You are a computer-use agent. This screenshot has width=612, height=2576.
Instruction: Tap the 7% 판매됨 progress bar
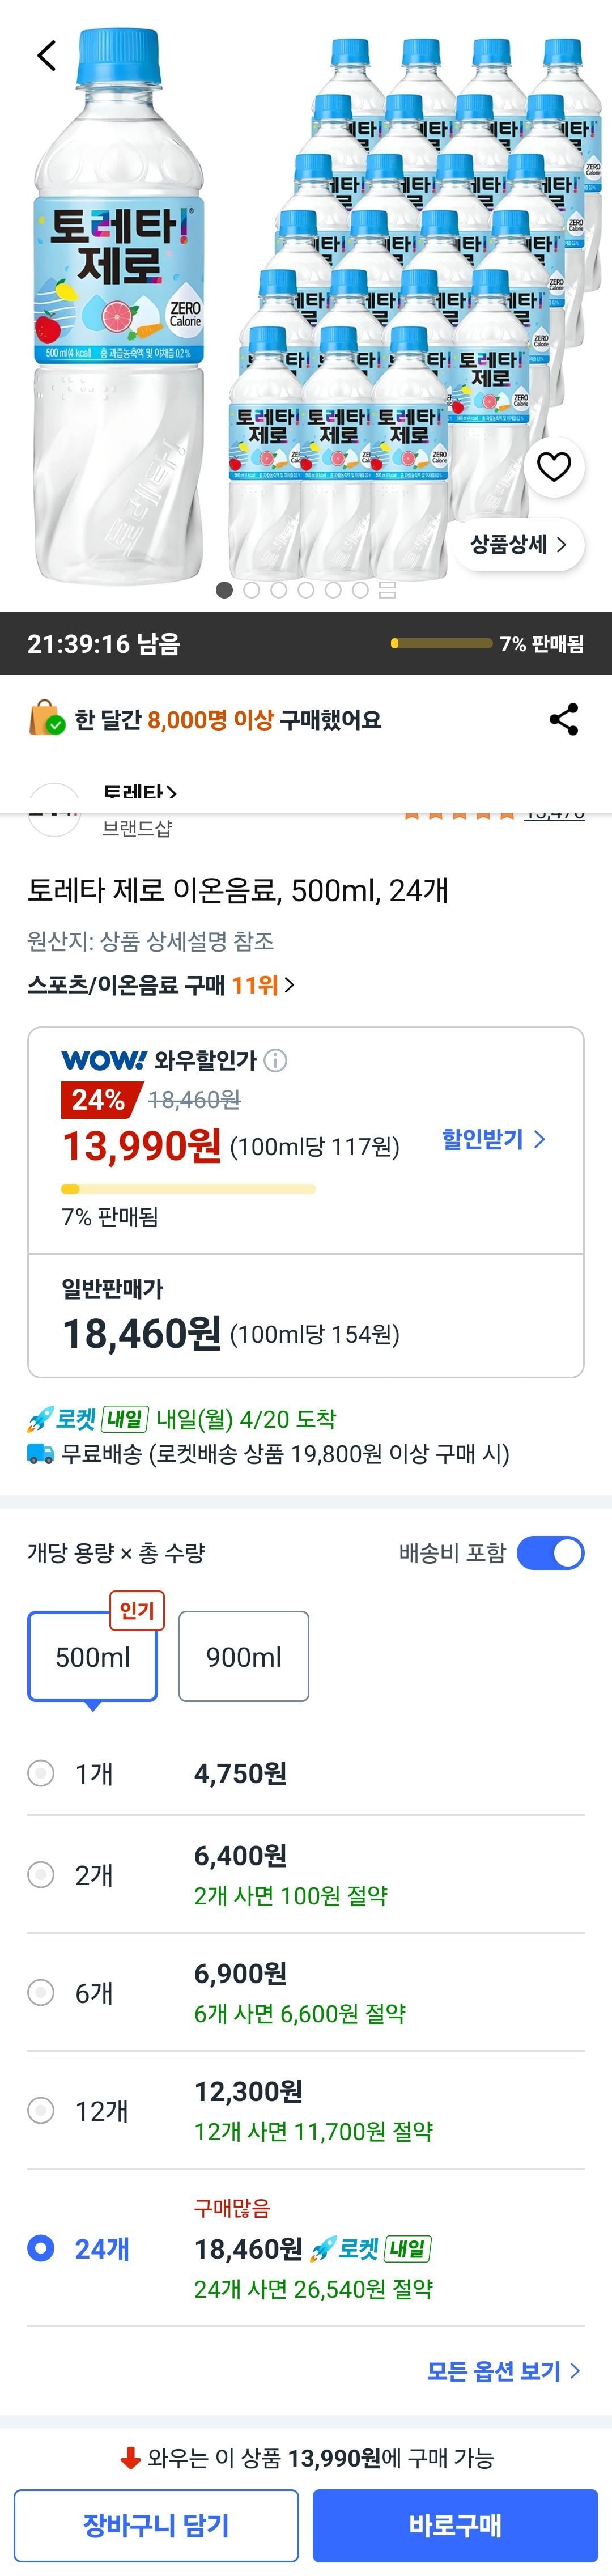point(188,1189)
